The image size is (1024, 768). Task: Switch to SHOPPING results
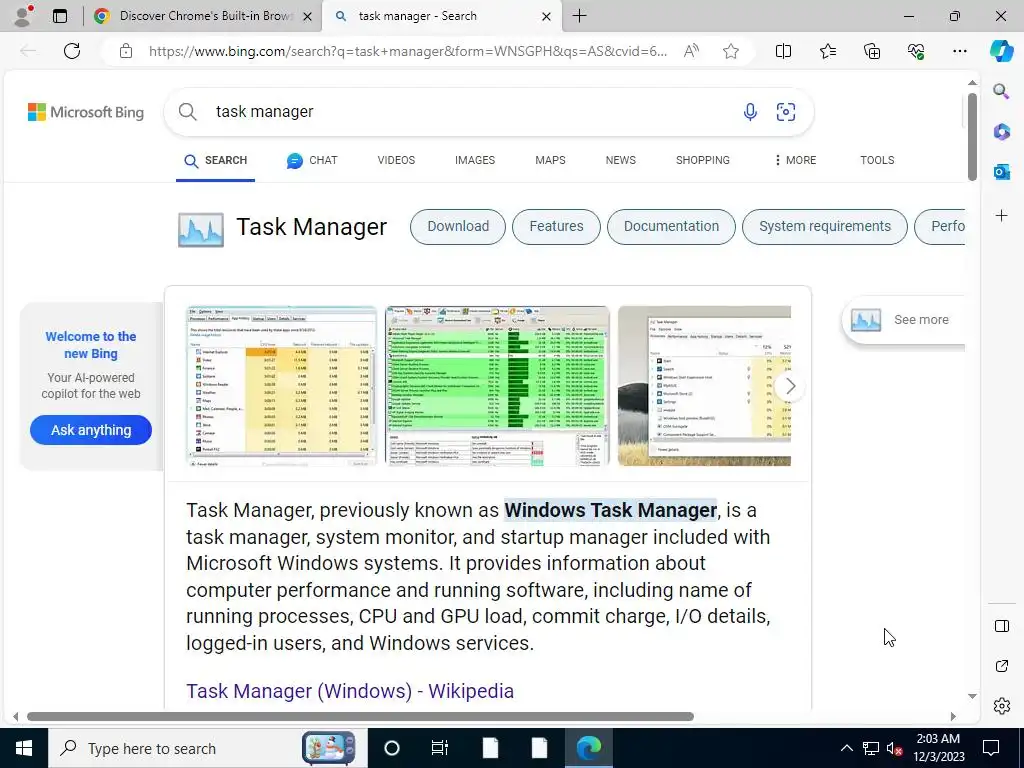(x=703, y=161)
